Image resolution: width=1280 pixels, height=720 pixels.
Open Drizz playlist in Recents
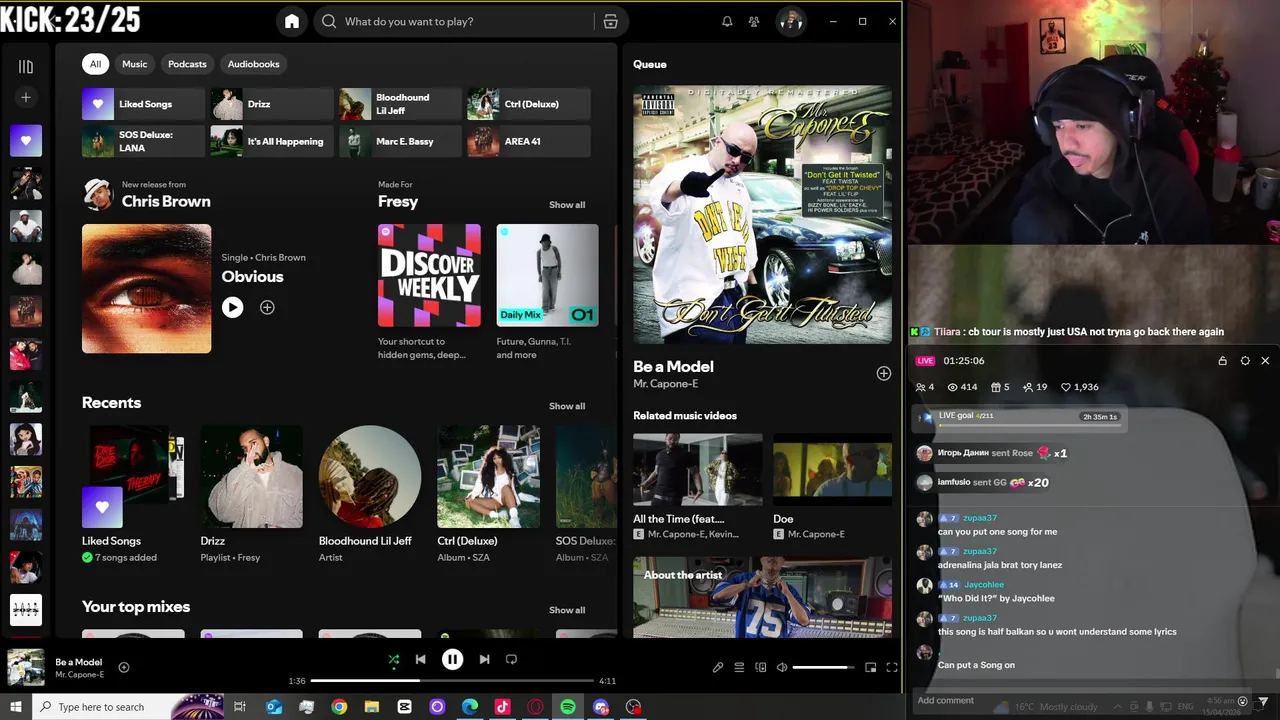pos(252,477)
